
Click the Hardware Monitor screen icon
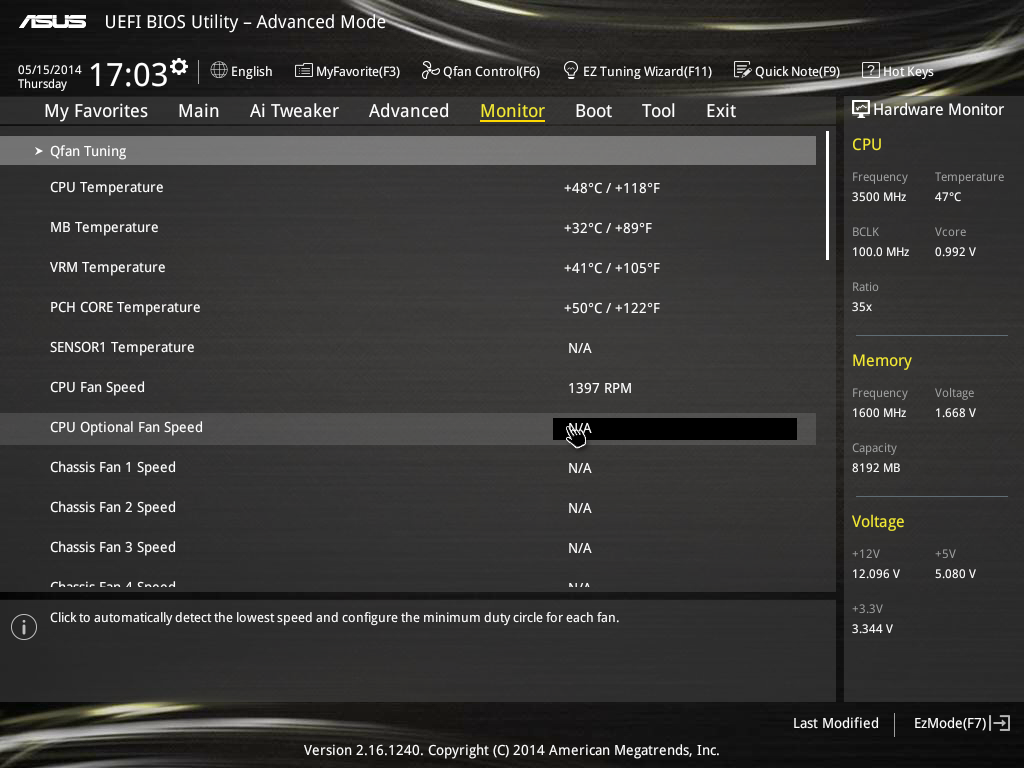tap(861, 109)
